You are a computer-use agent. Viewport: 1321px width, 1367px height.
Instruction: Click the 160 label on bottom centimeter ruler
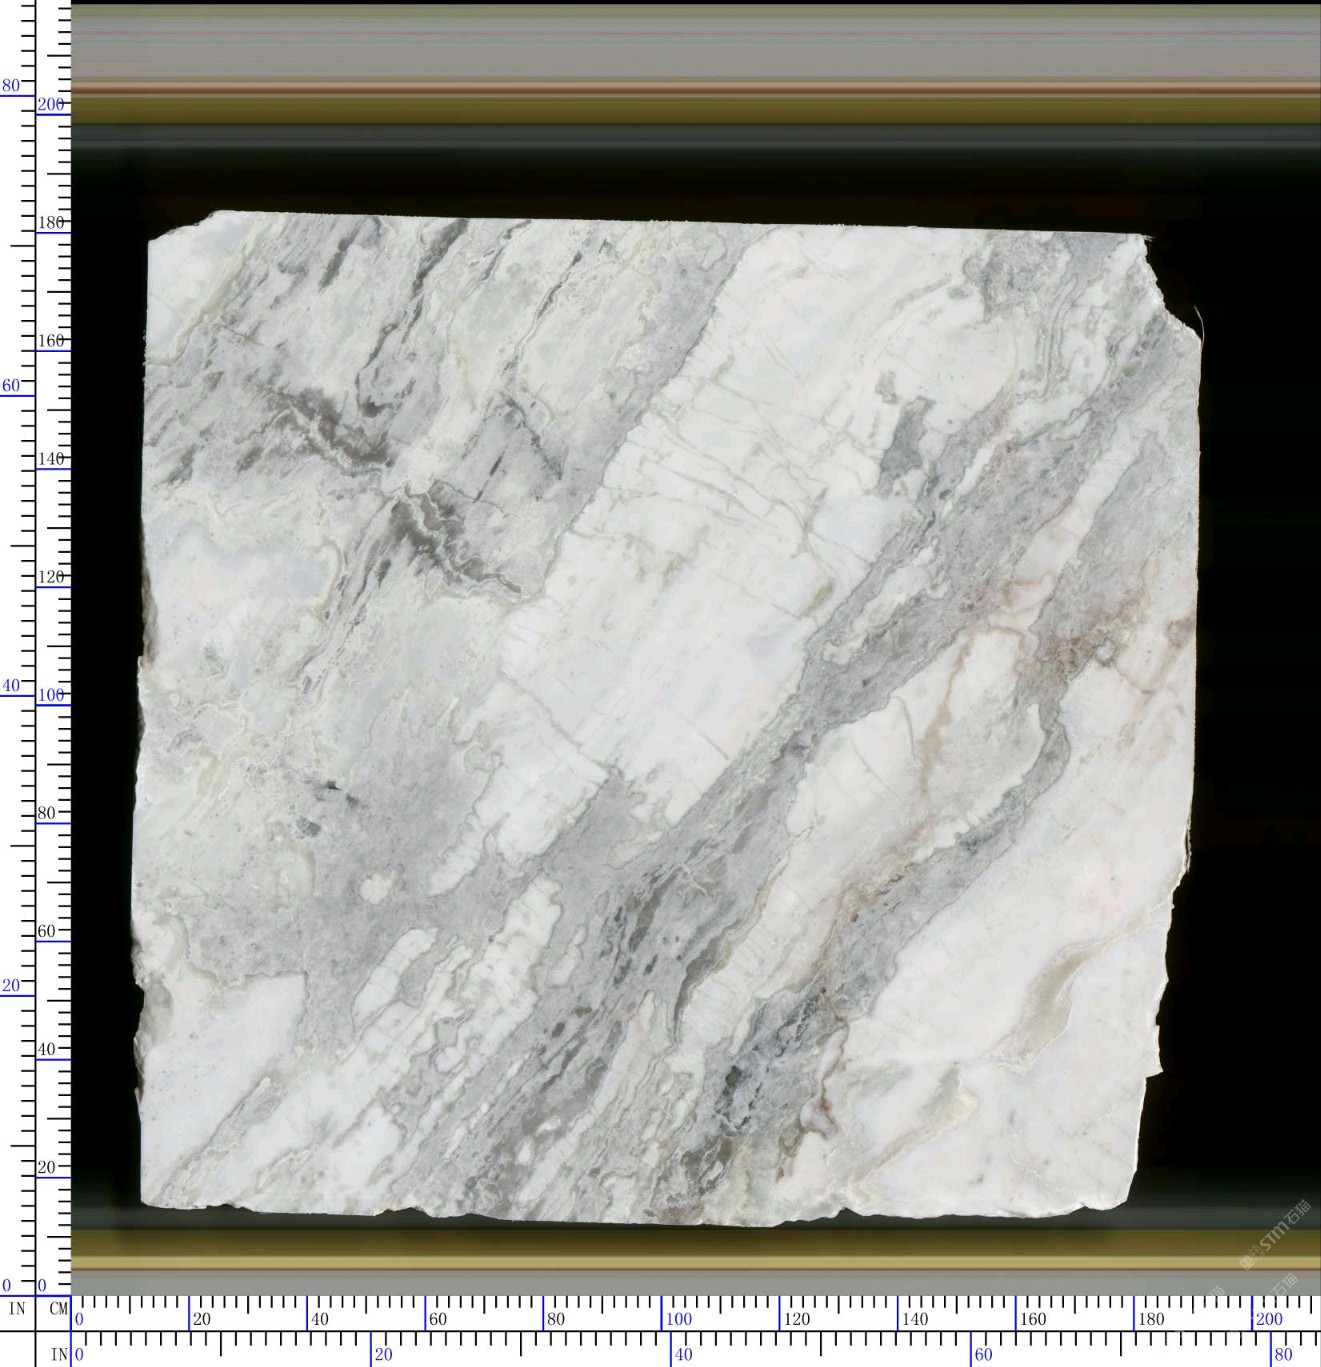coord(1032,1319)
